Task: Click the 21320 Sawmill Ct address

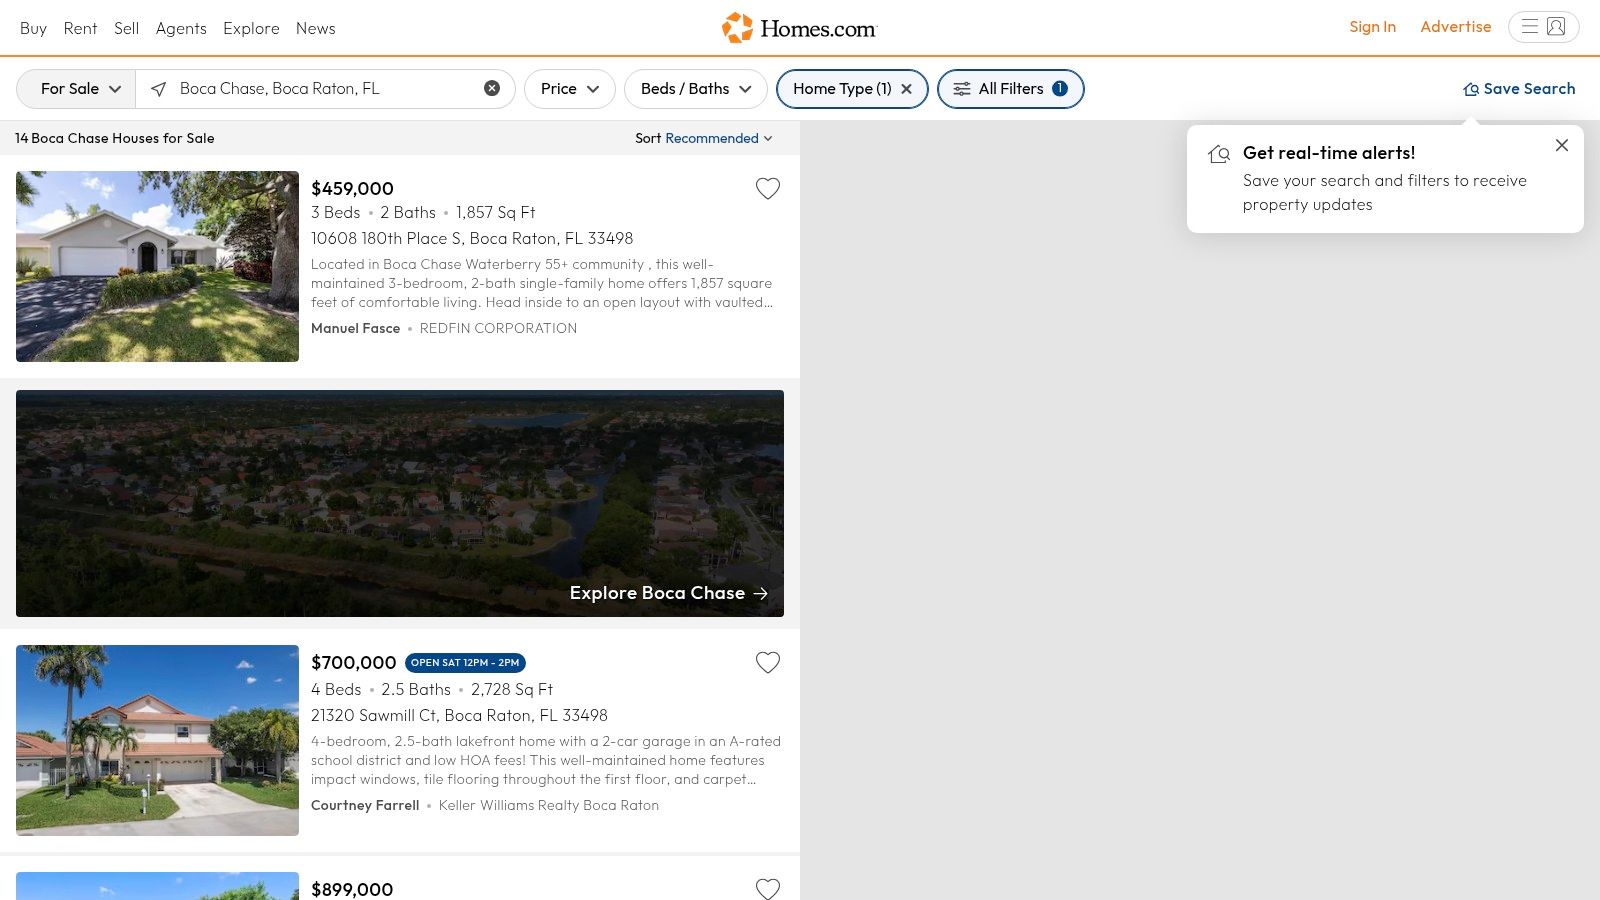Action: (x=459, y=715)
